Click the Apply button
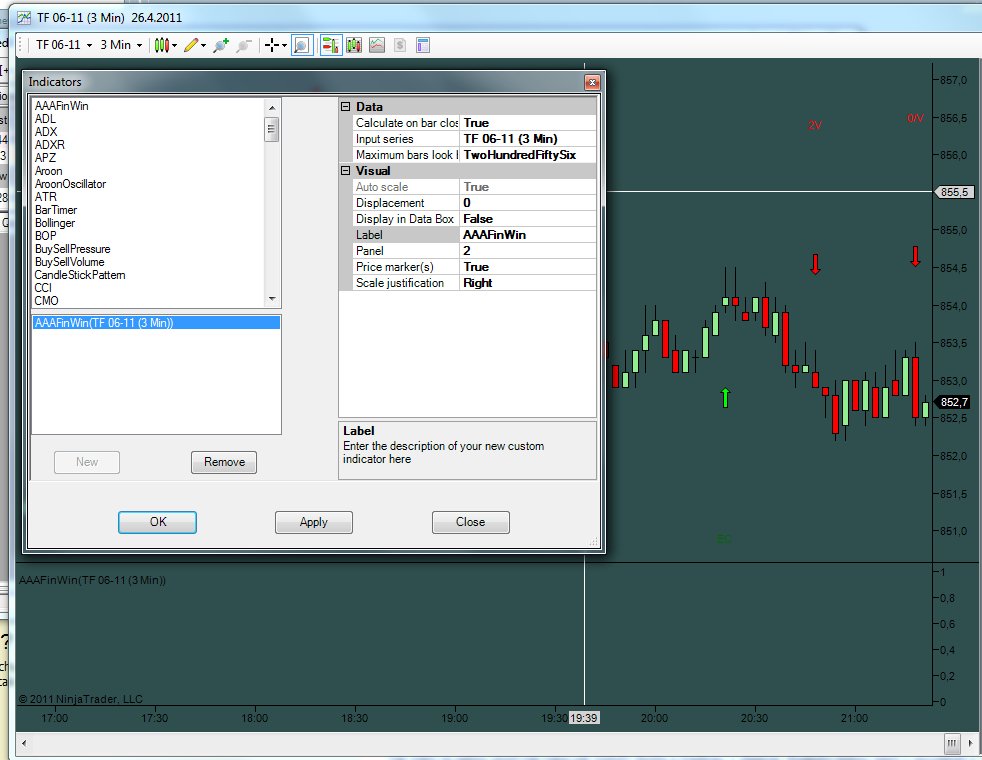 tap(314, 522)
